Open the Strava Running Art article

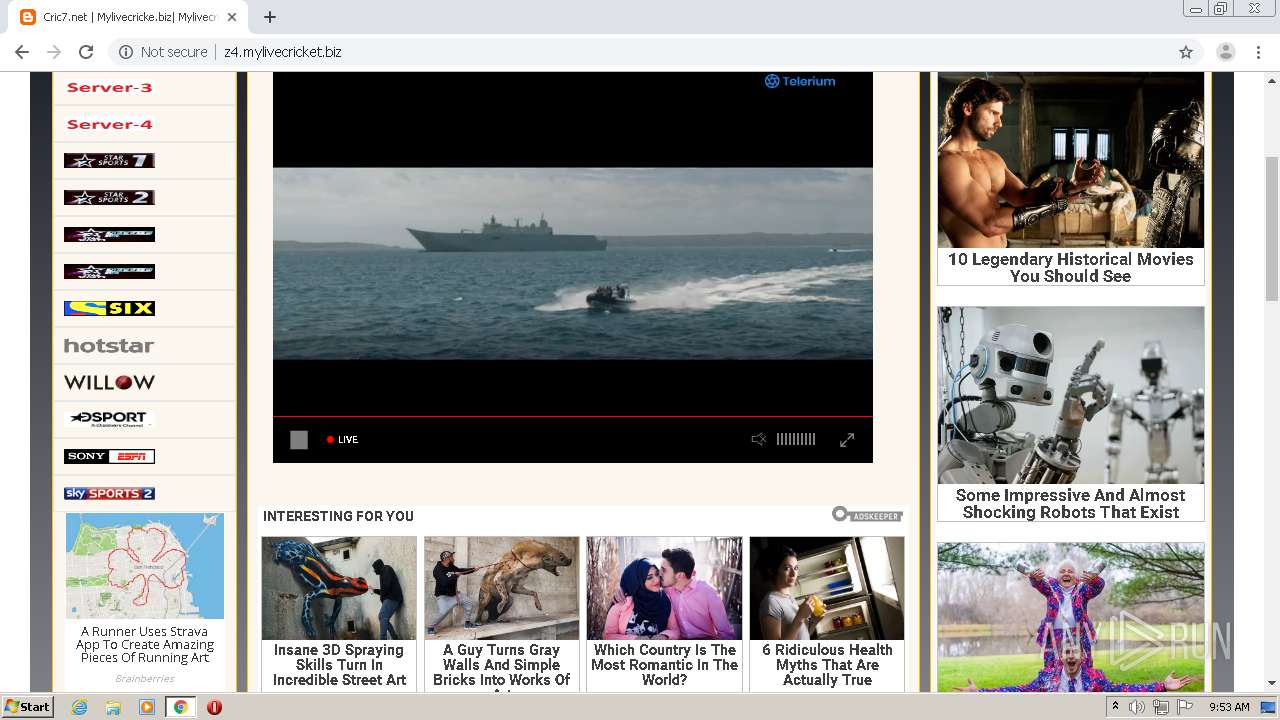(145, 645)
